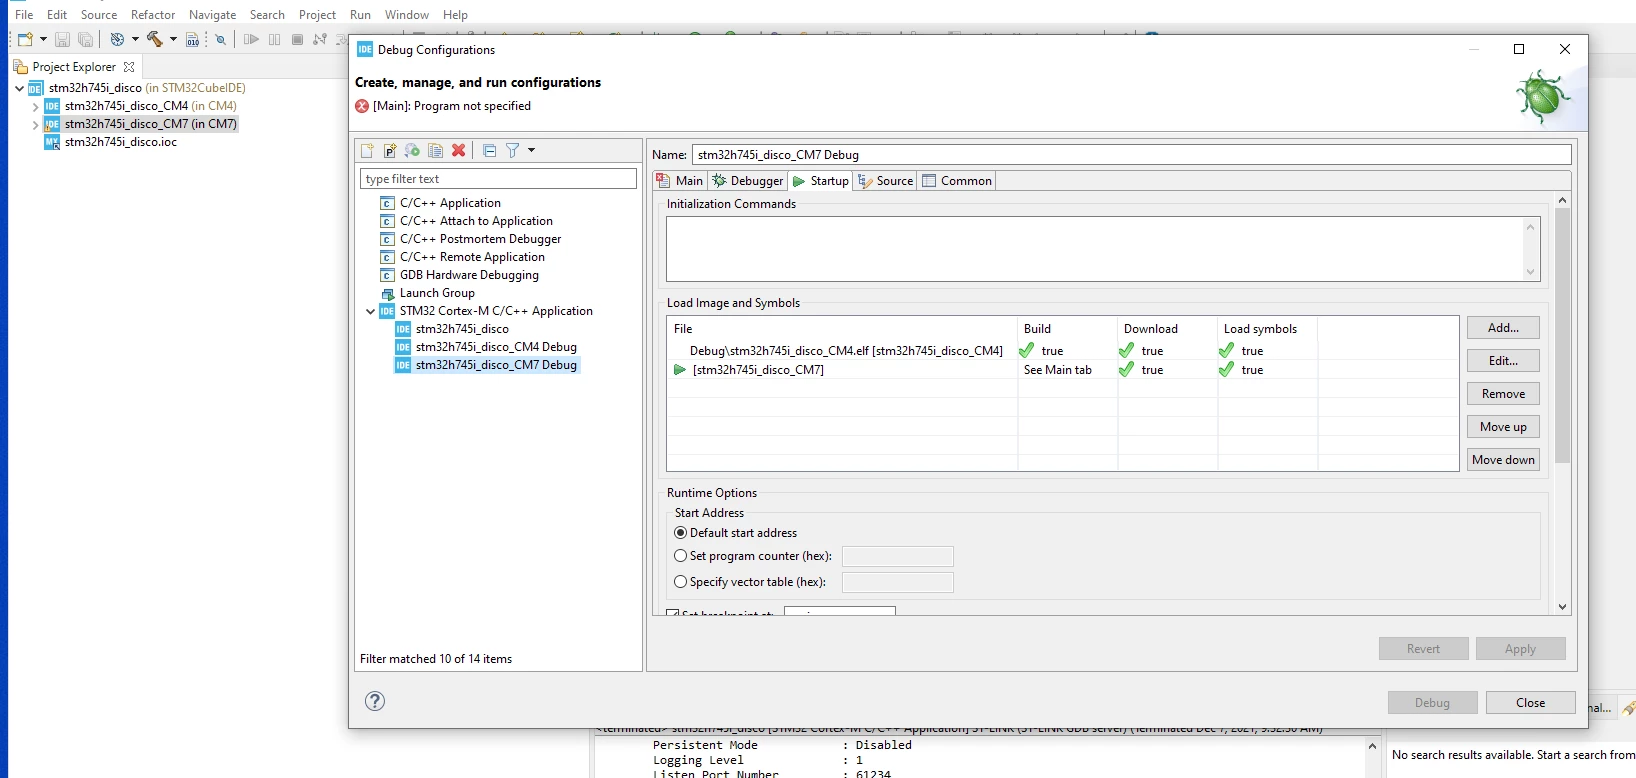Expand the stm32h745i_disco_CM4 project node
This screenshot has height=778, width=1636.
tap(35, 106)
